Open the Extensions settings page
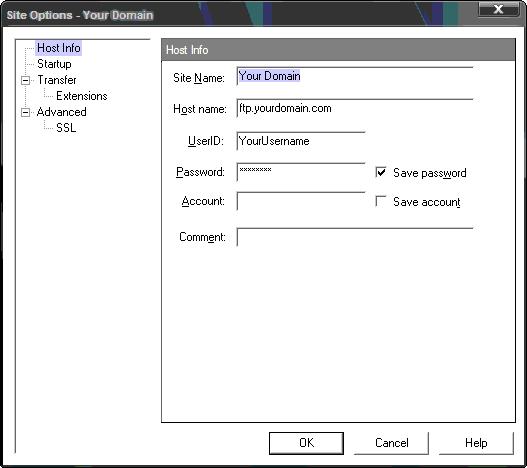The height and width of the screenshot is (468, 527). click(82, 96)
